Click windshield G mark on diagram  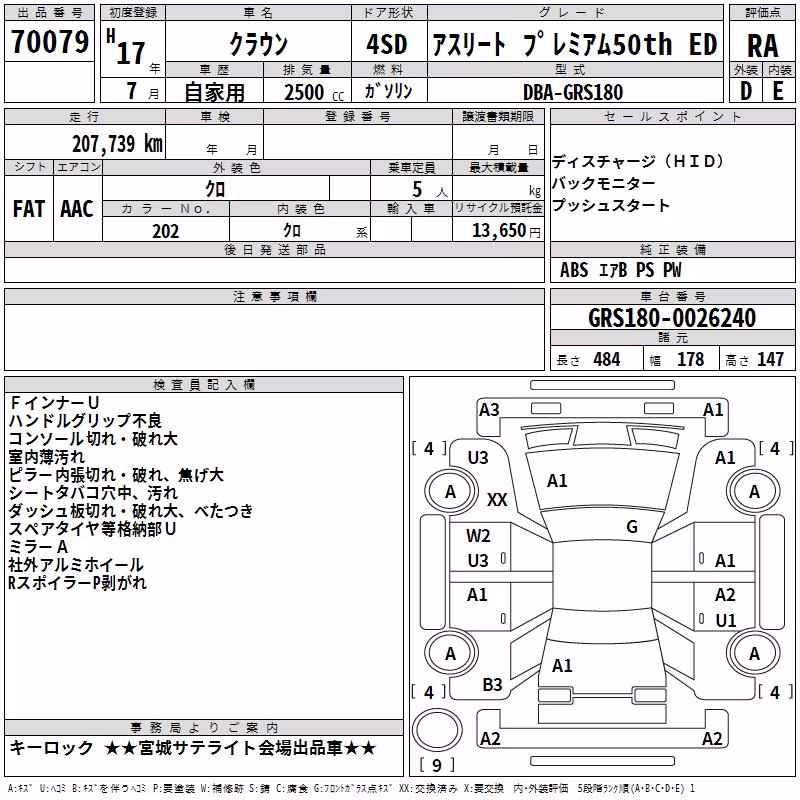click(632, 527)
